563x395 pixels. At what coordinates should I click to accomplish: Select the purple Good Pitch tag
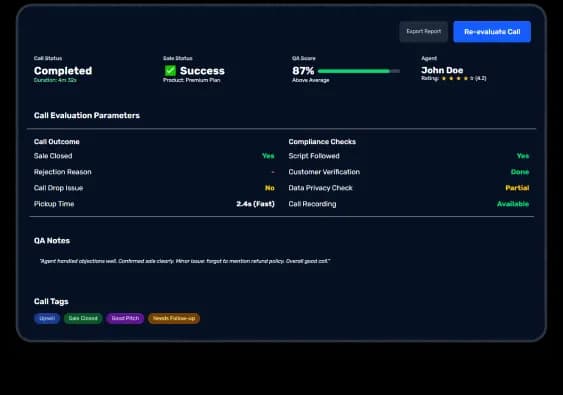125,318
